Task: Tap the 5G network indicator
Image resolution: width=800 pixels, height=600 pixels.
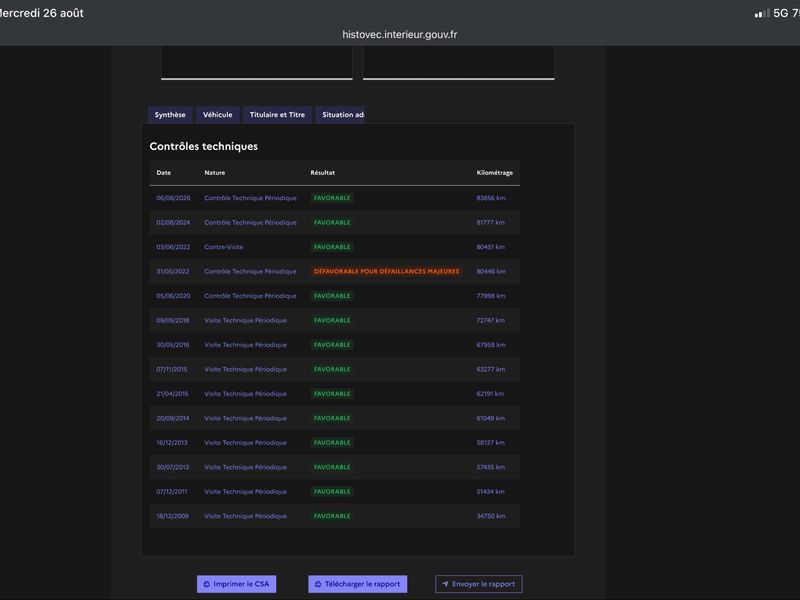Action: [x=781, y=13]
